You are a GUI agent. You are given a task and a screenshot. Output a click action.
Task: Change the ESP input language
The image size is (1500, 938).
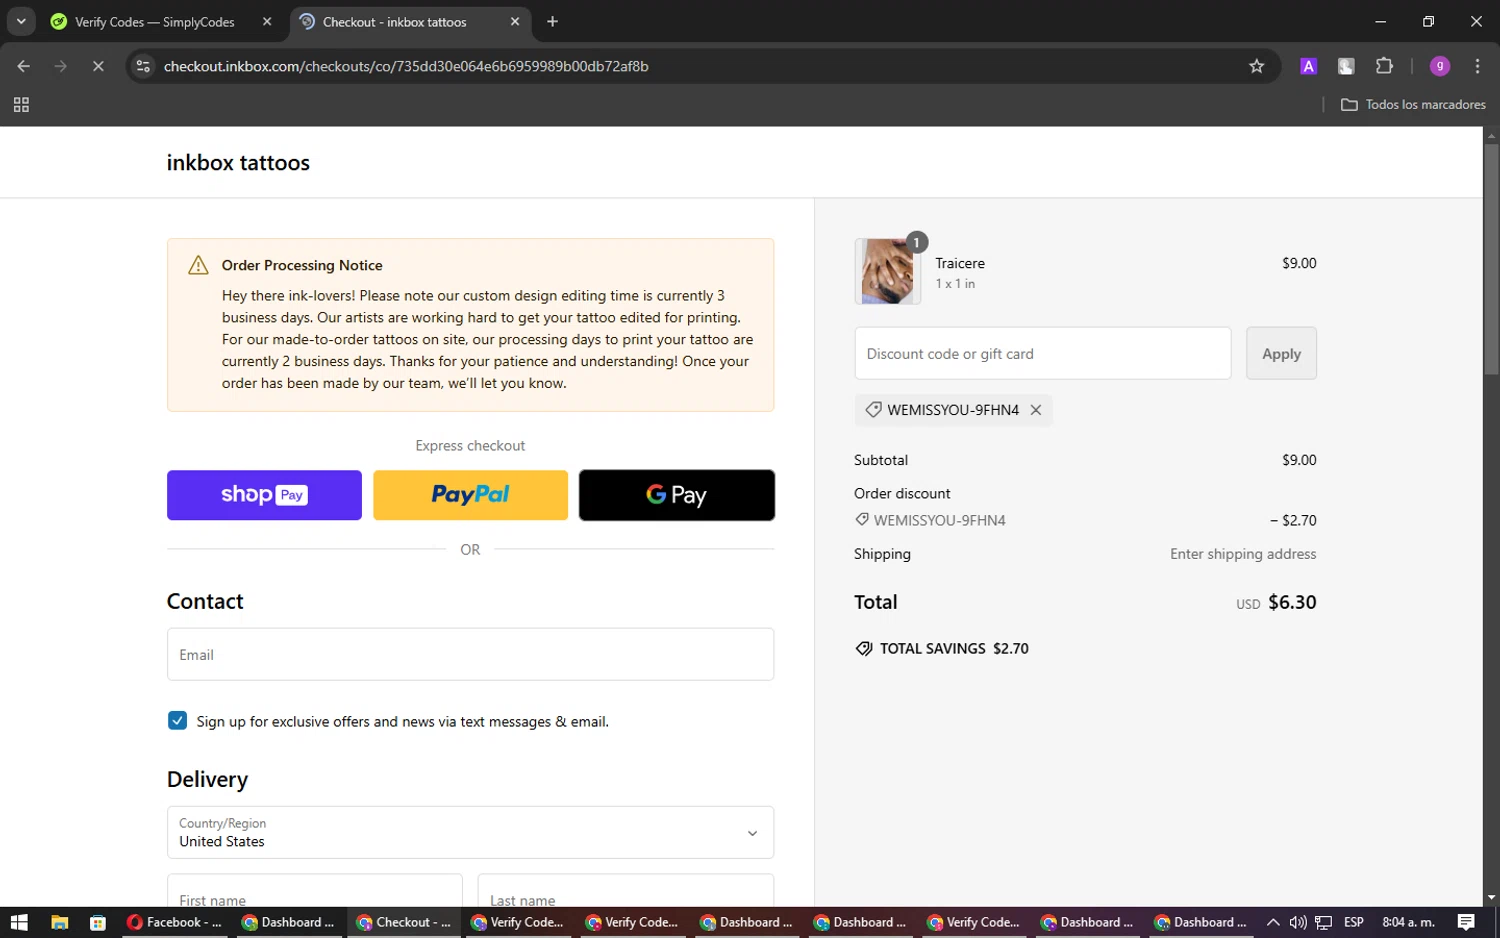(1354, 922)
